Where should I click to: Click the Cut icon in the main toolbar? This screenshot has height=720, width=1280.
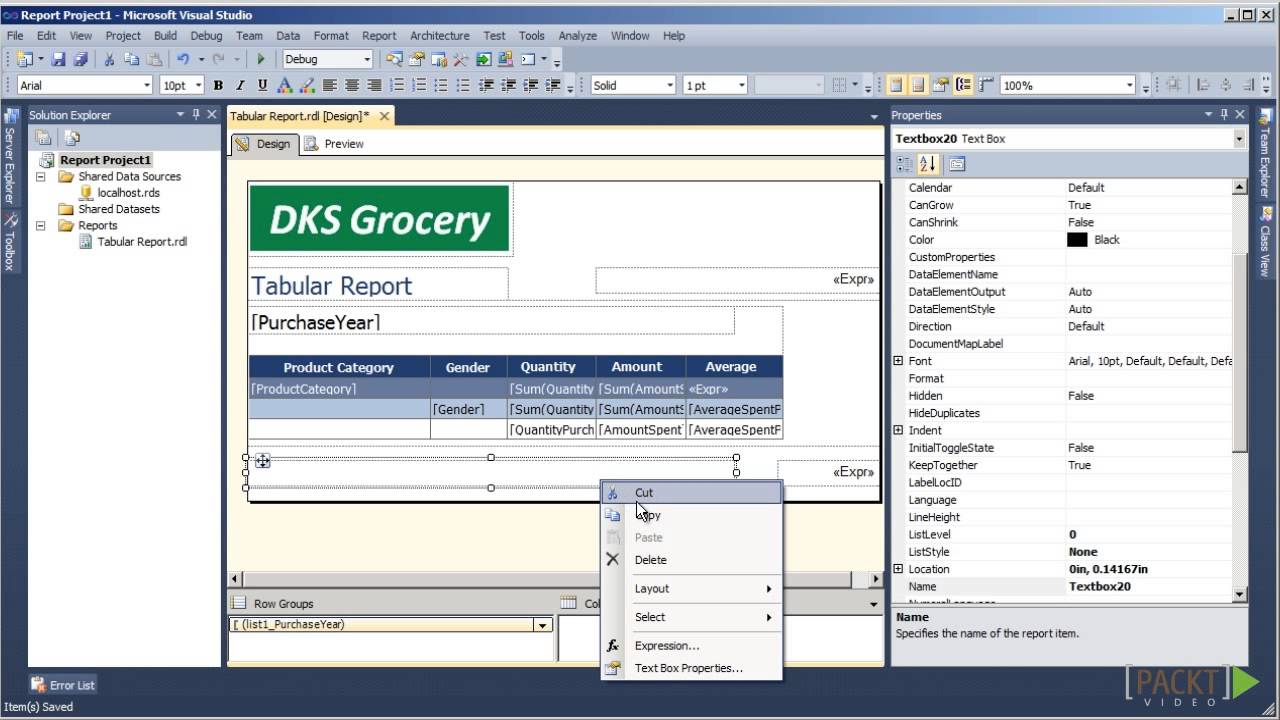click(x=109, y=60)
